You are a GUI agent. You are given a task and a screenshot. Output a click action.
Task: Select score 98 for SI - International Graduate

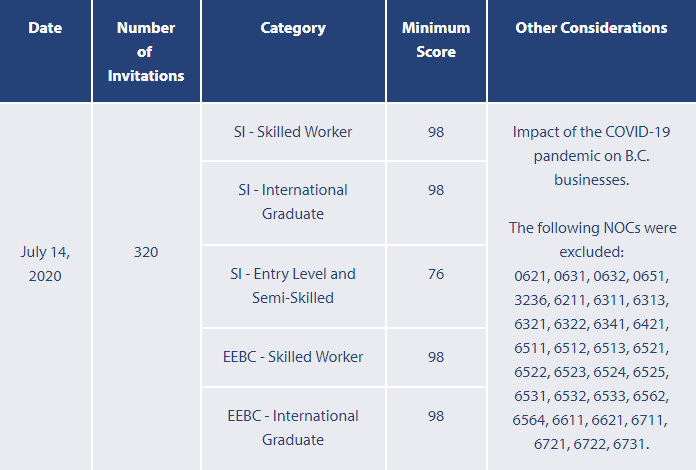(436, 190)
